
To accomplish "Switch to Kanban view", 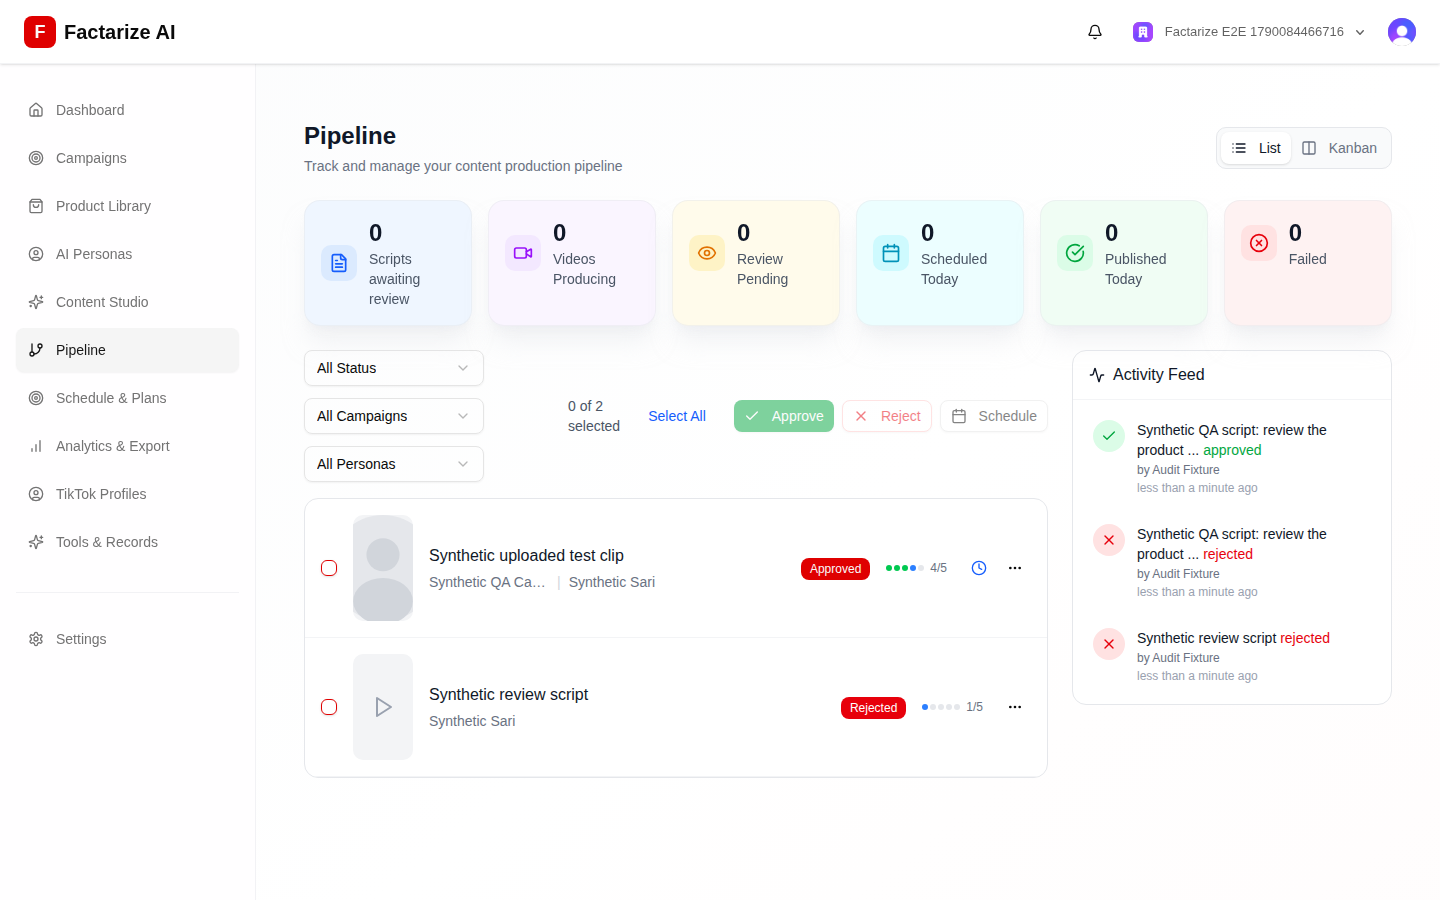I will 1339,148.
